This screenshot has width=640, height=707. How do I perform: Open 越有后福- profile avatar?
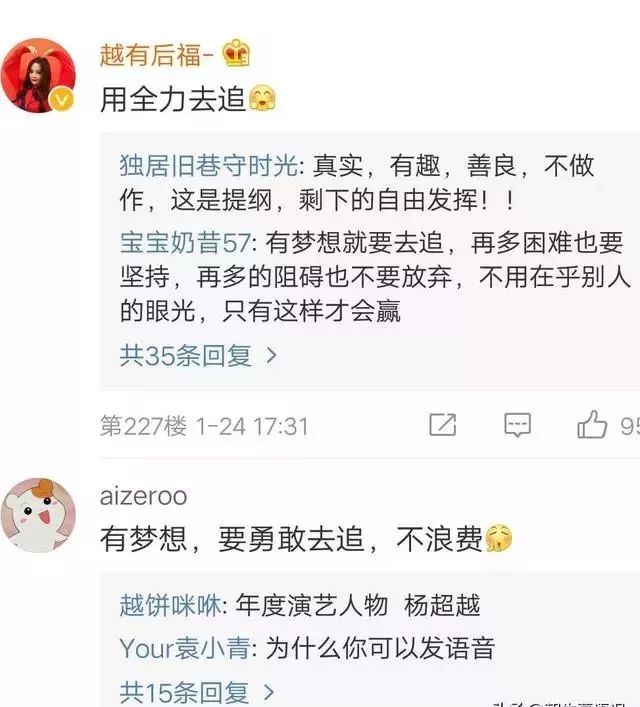click(x=38, y=75)
